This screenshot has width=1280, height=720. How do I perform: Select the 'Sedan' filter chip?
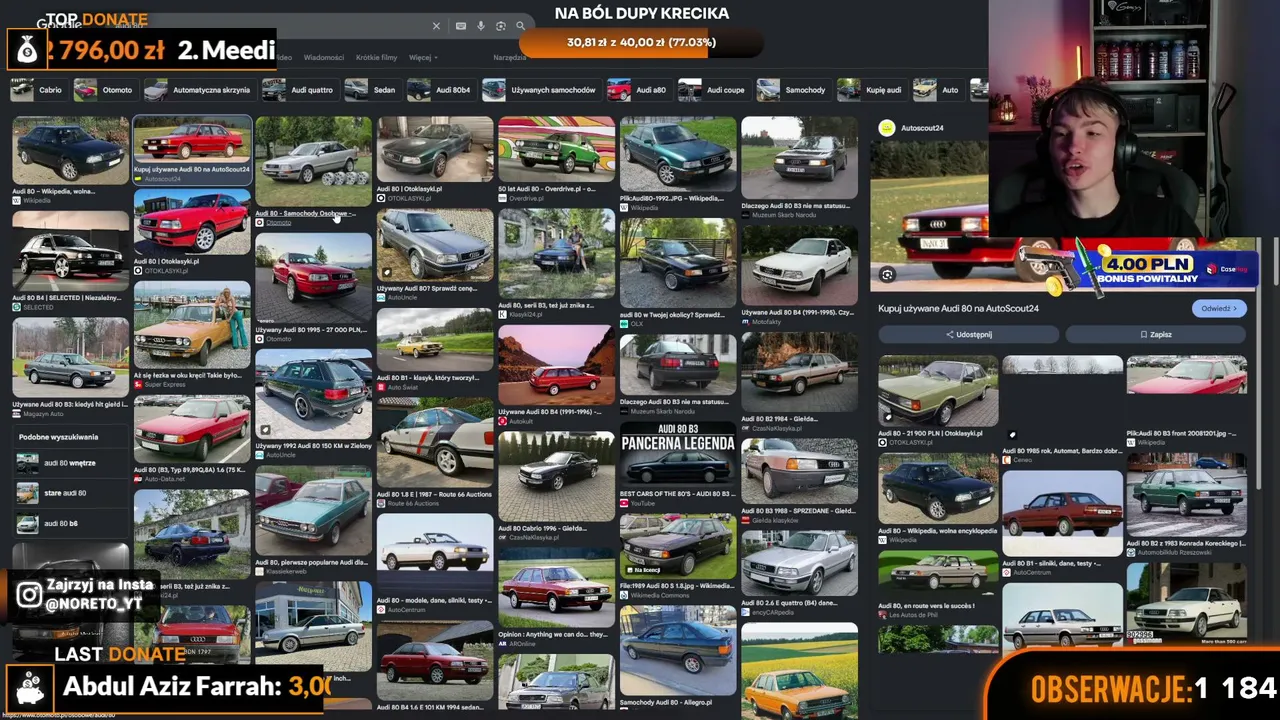pyautogui.click(x=372, y=90)
